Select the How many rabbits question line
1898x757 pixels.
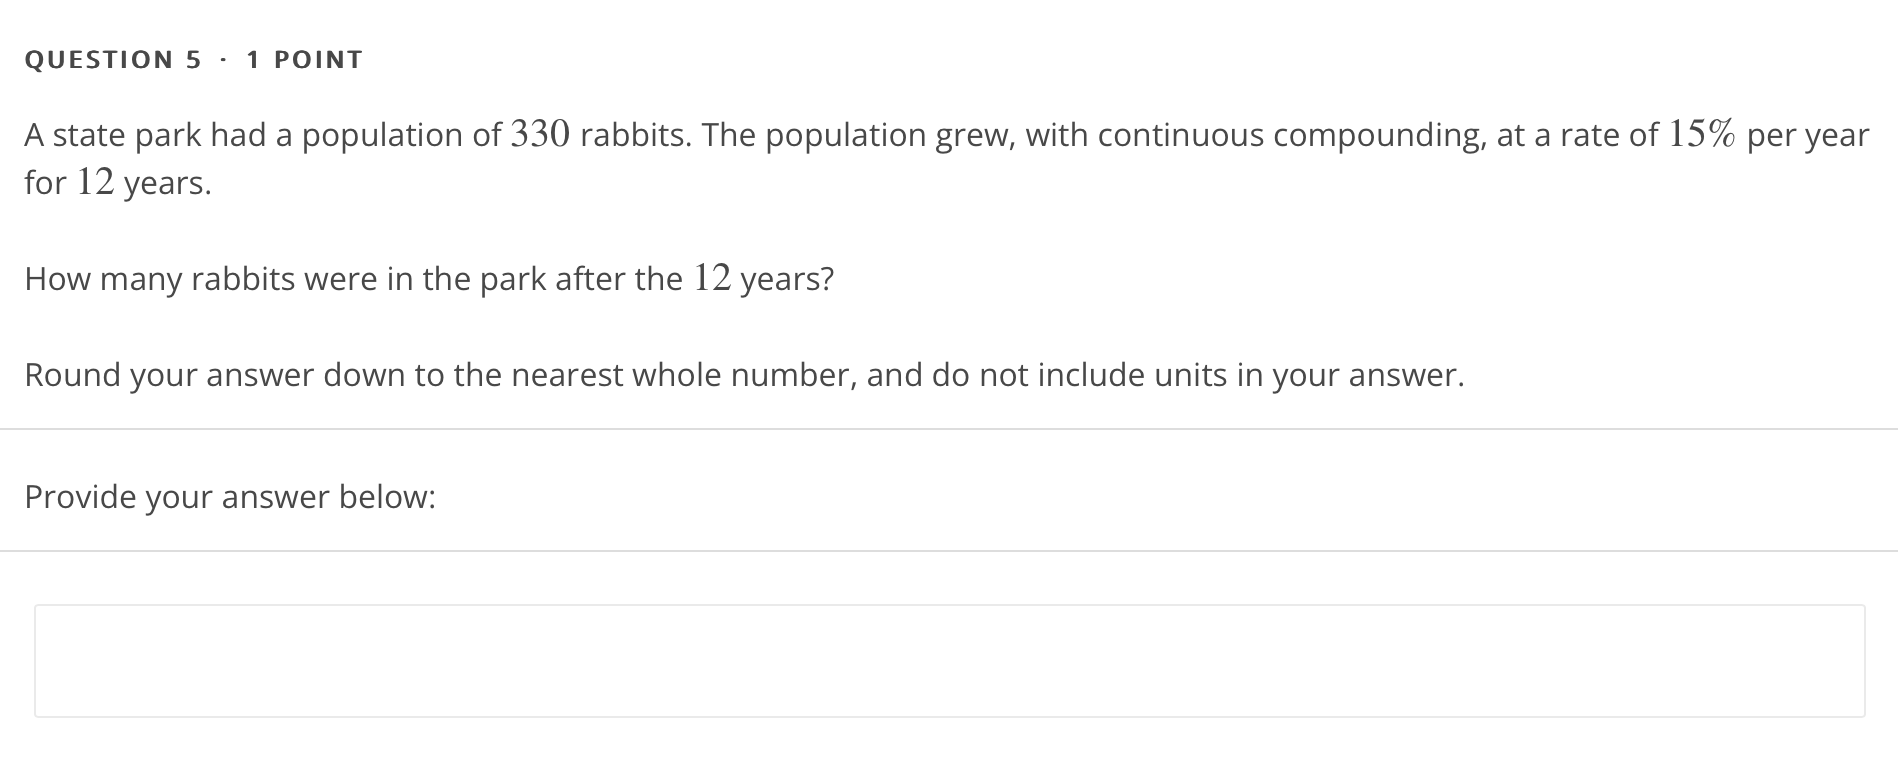point(430,278)
